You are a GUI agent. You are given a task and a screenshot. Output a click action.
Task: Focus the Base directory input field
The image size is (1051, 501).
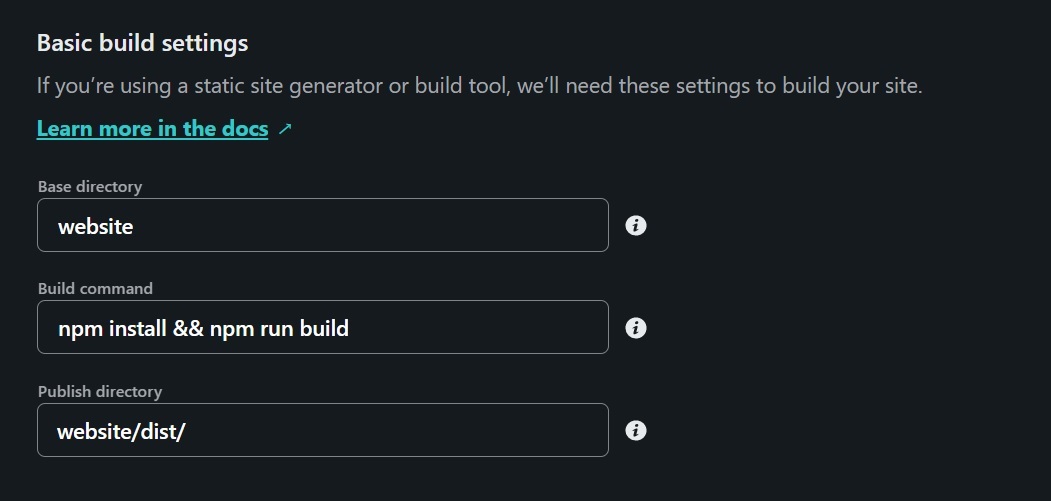pyautogui.click(x=322, y=225)
